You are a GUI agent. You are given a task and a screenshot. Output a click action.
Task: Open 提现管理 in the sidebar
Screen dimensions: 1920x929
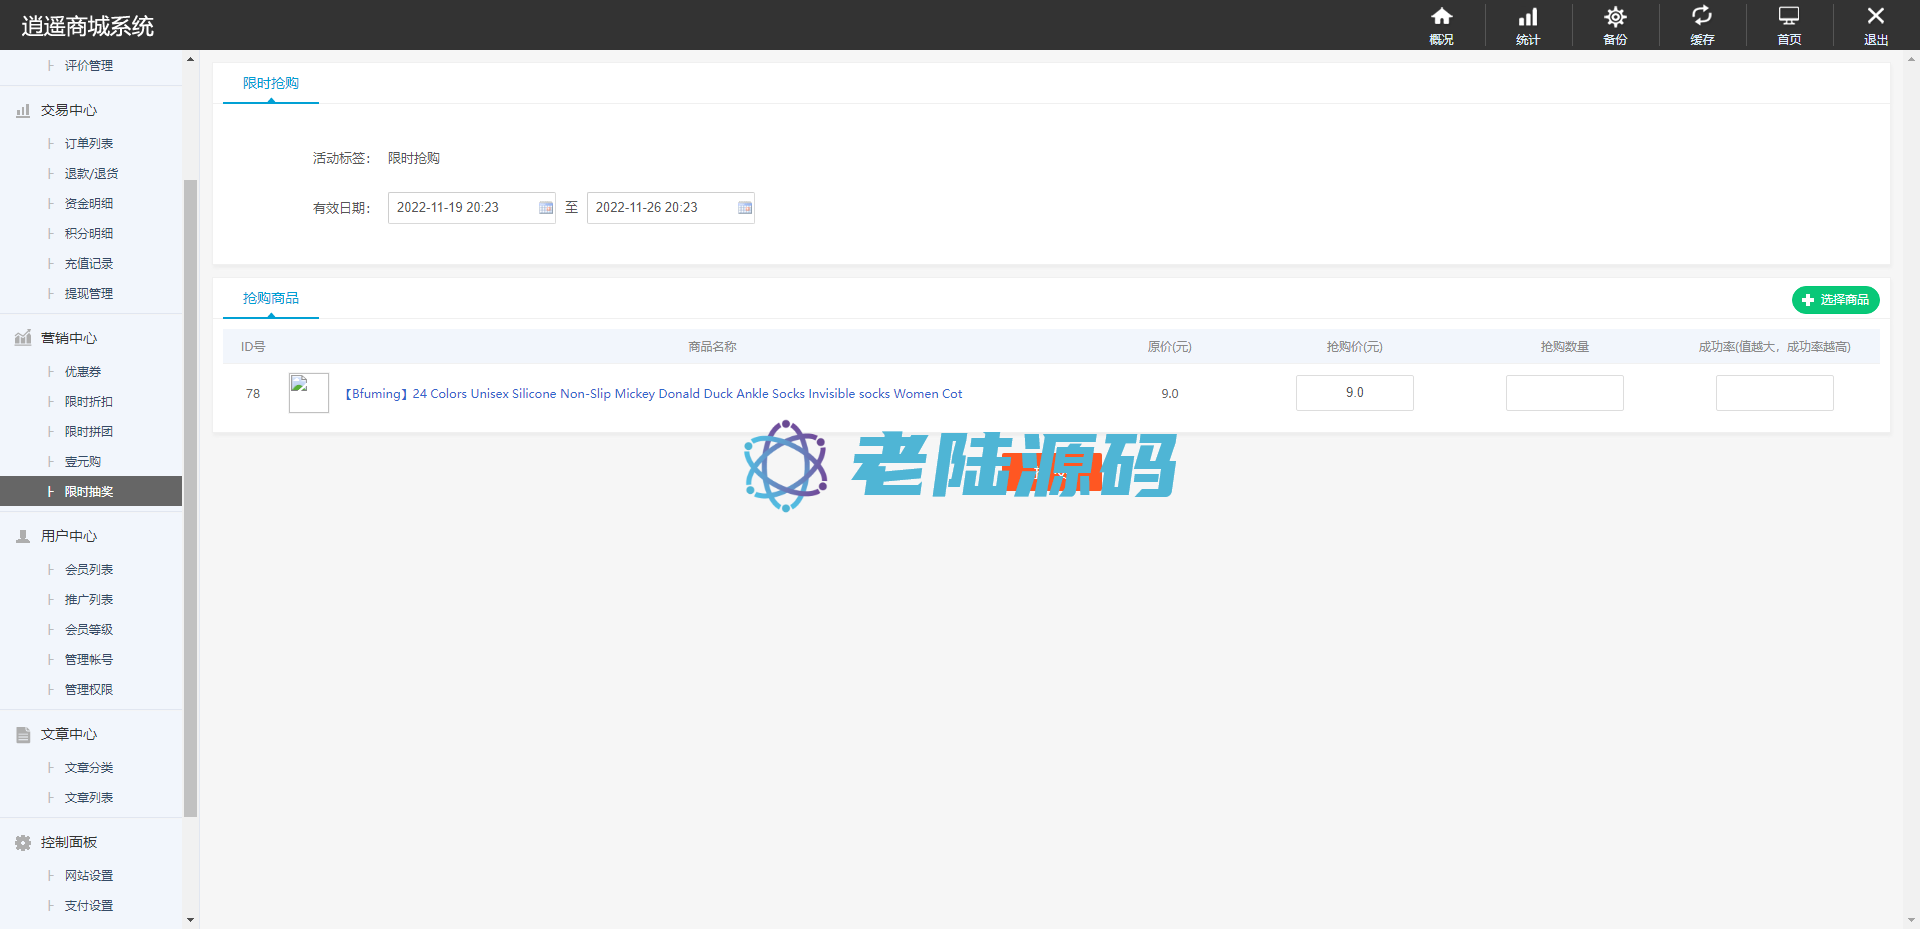[x=89, y=294]
